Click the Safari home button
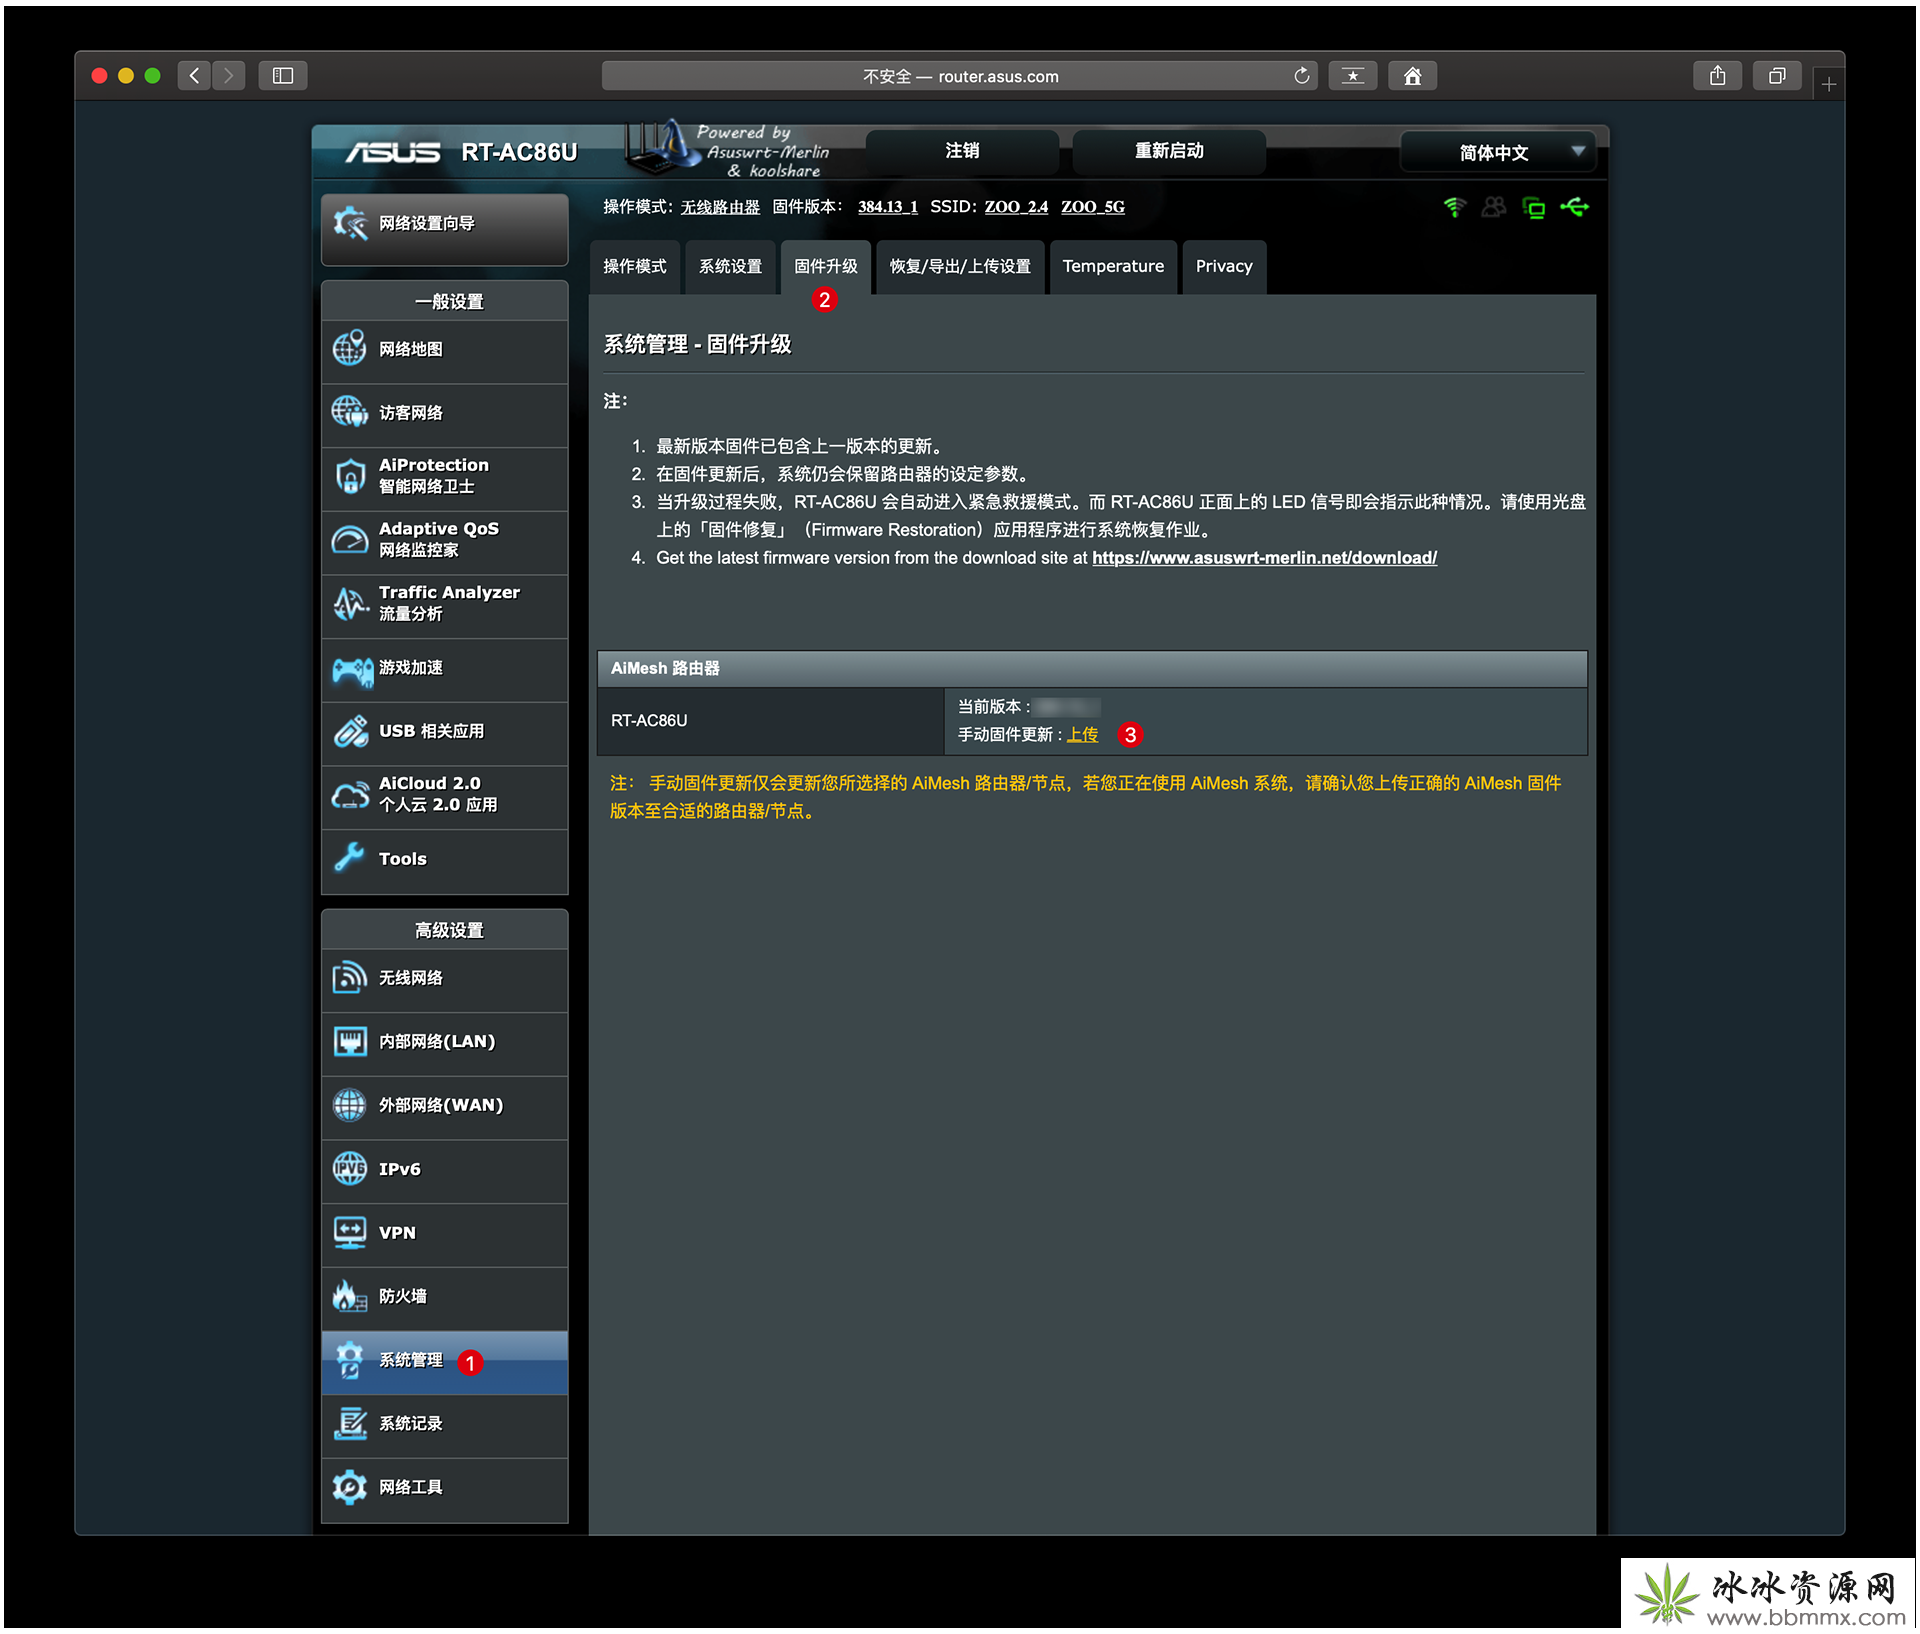The height and width of the screenshot is (1634, 1920). (1412, 76)
